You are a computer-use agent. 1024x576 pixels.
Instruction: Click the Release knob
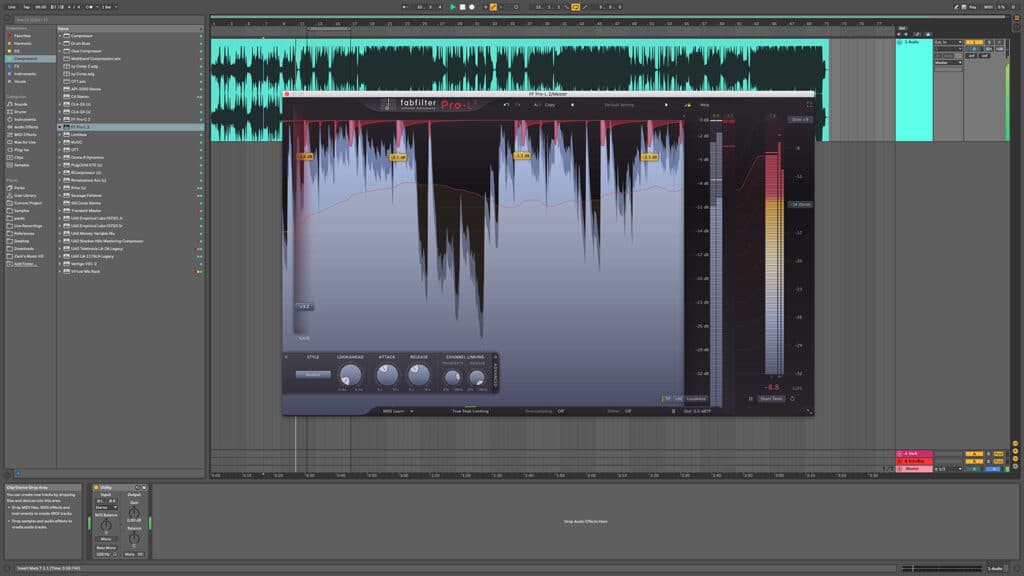(x=419, y=374)
